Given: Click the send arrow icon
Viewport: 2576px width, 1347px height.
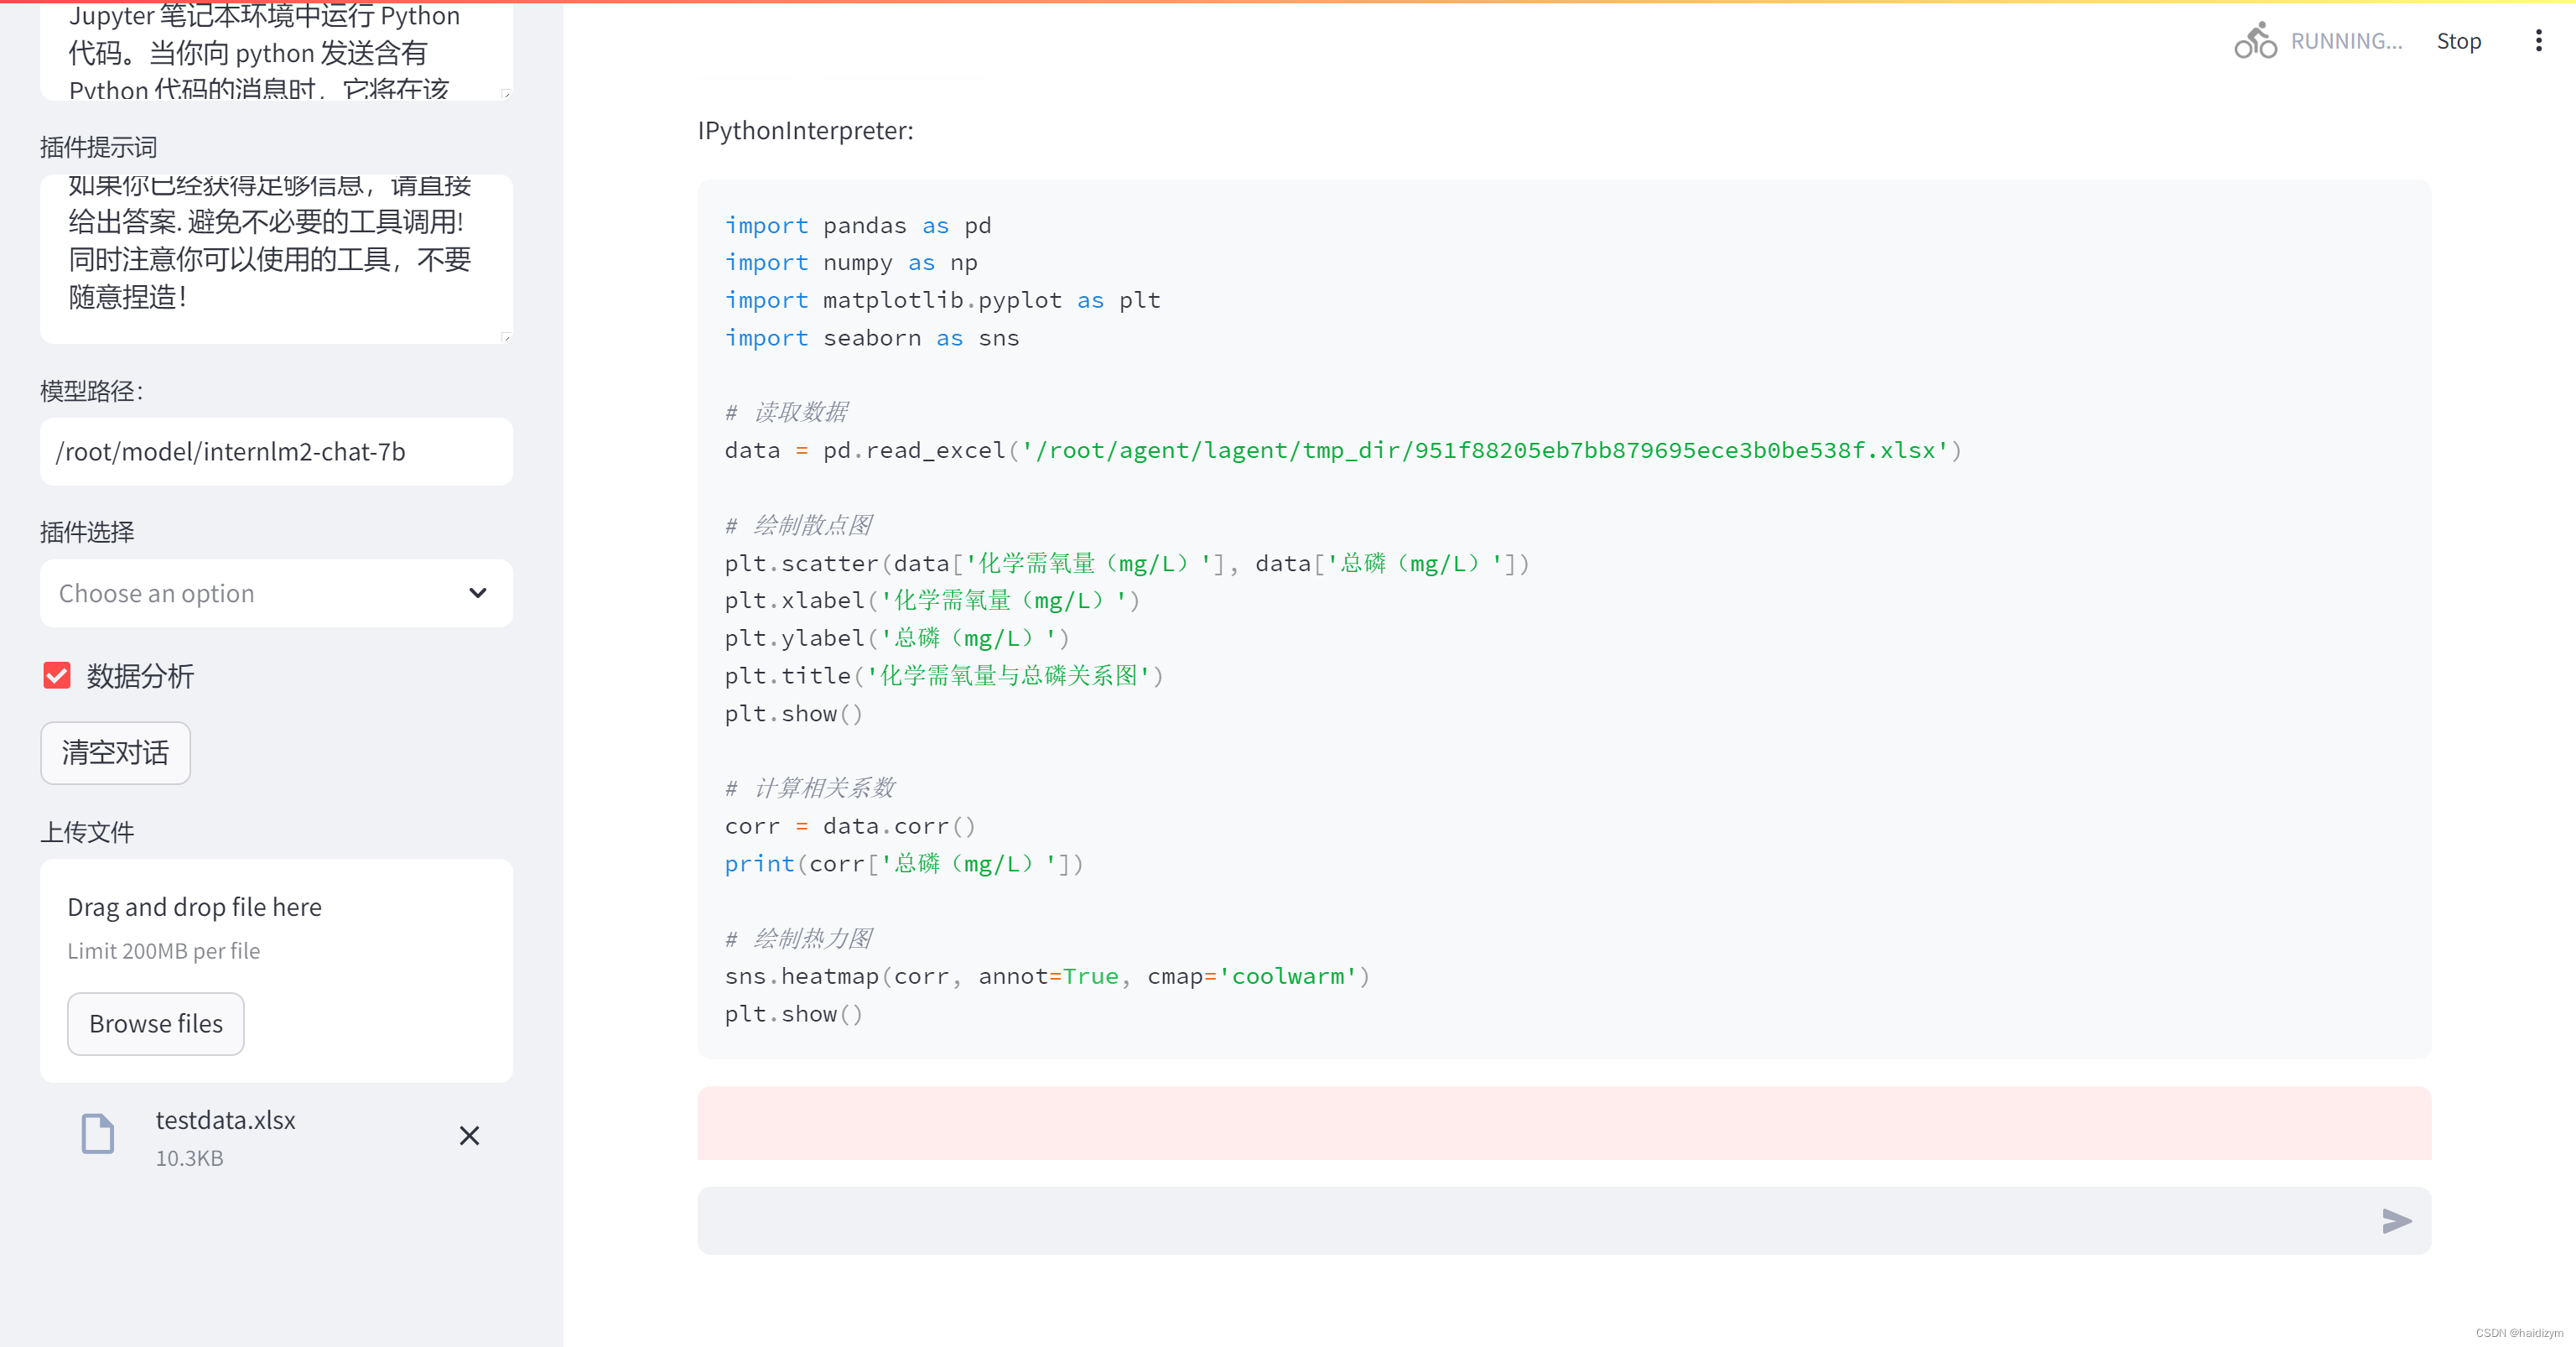Looking at the screenshot, I should [x=2396, y=1221].
